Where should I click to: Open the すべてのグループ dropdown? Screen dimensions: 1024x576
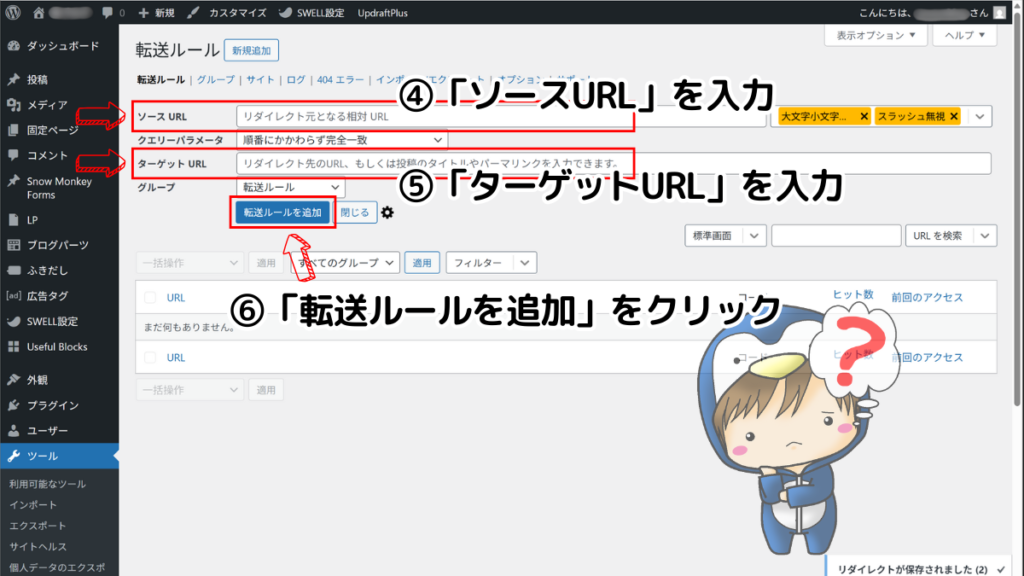[345, 263]
